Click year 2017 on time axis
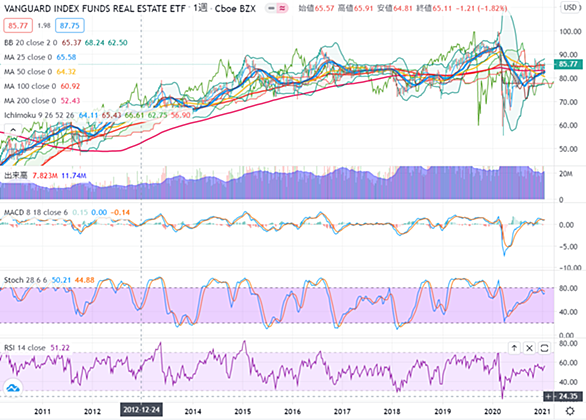586x420 pixels. pos(342,411)
